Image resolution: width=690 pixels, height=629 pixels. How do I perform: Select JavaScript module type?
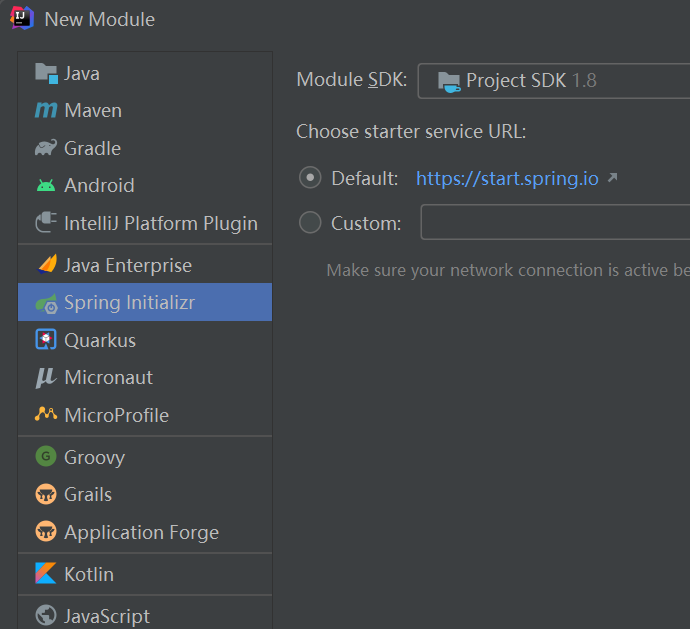(106, 616)
